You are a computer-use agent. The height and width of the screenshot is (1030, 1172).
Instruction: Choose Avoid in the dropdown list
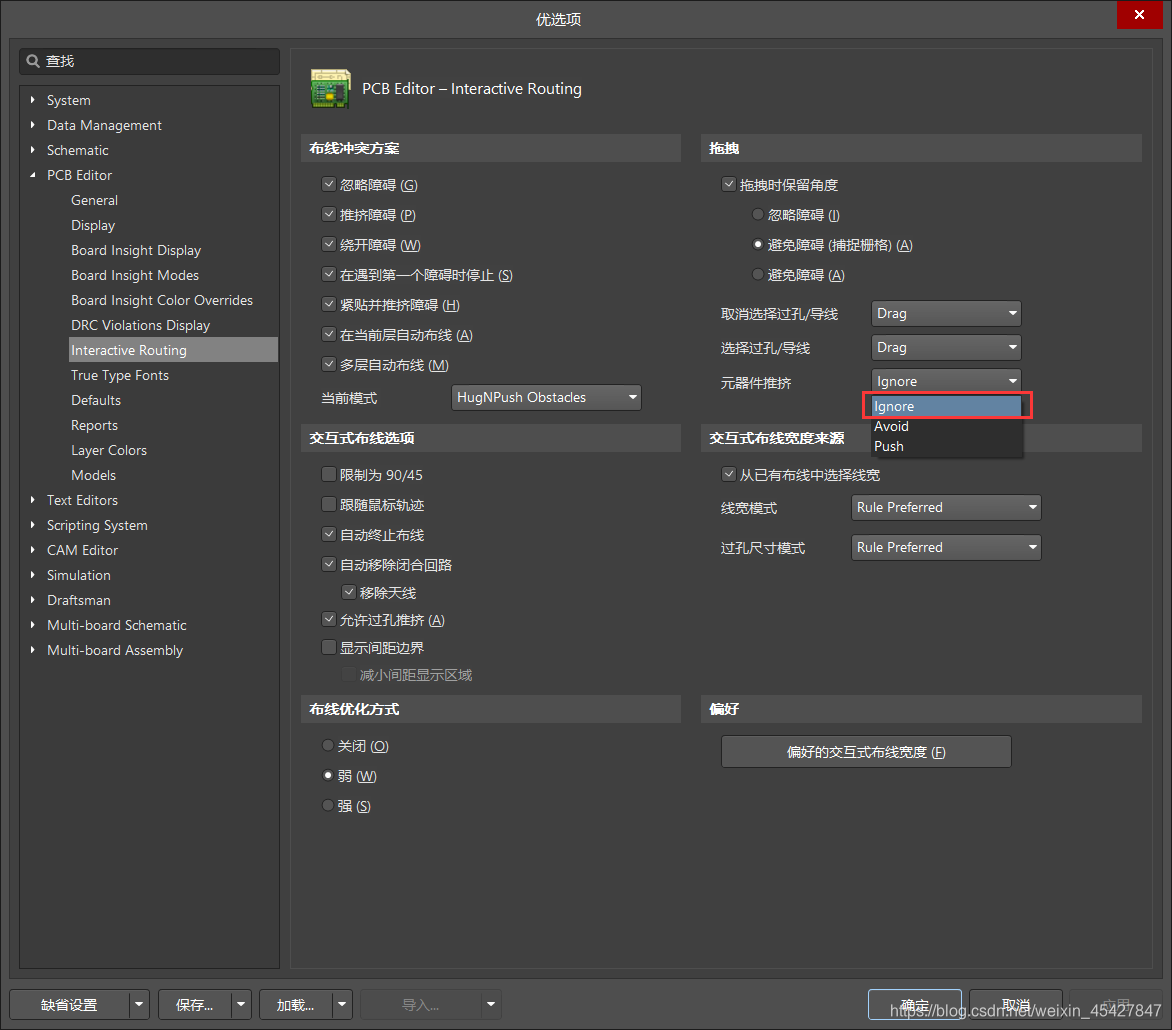pos(946,426)
